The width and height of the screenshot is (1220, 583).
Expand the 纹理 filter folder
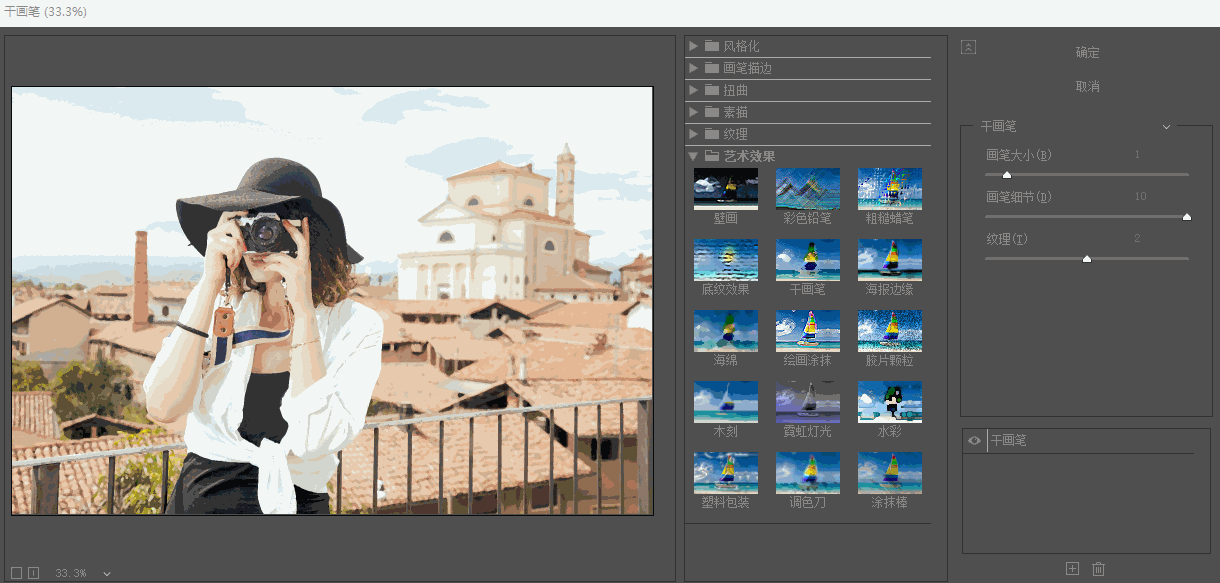coord(694,134)
